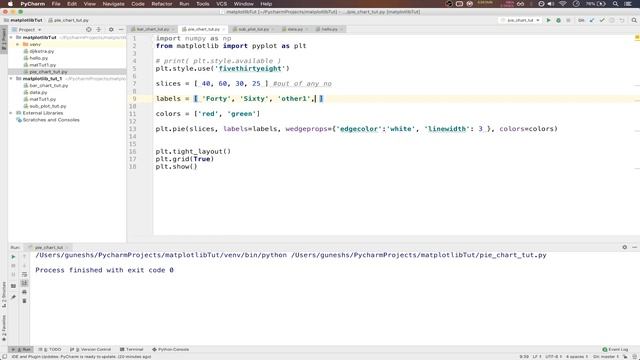Expand the venv folder
Image resolution: width=640 pixels, height=360 pixels.
18,44
